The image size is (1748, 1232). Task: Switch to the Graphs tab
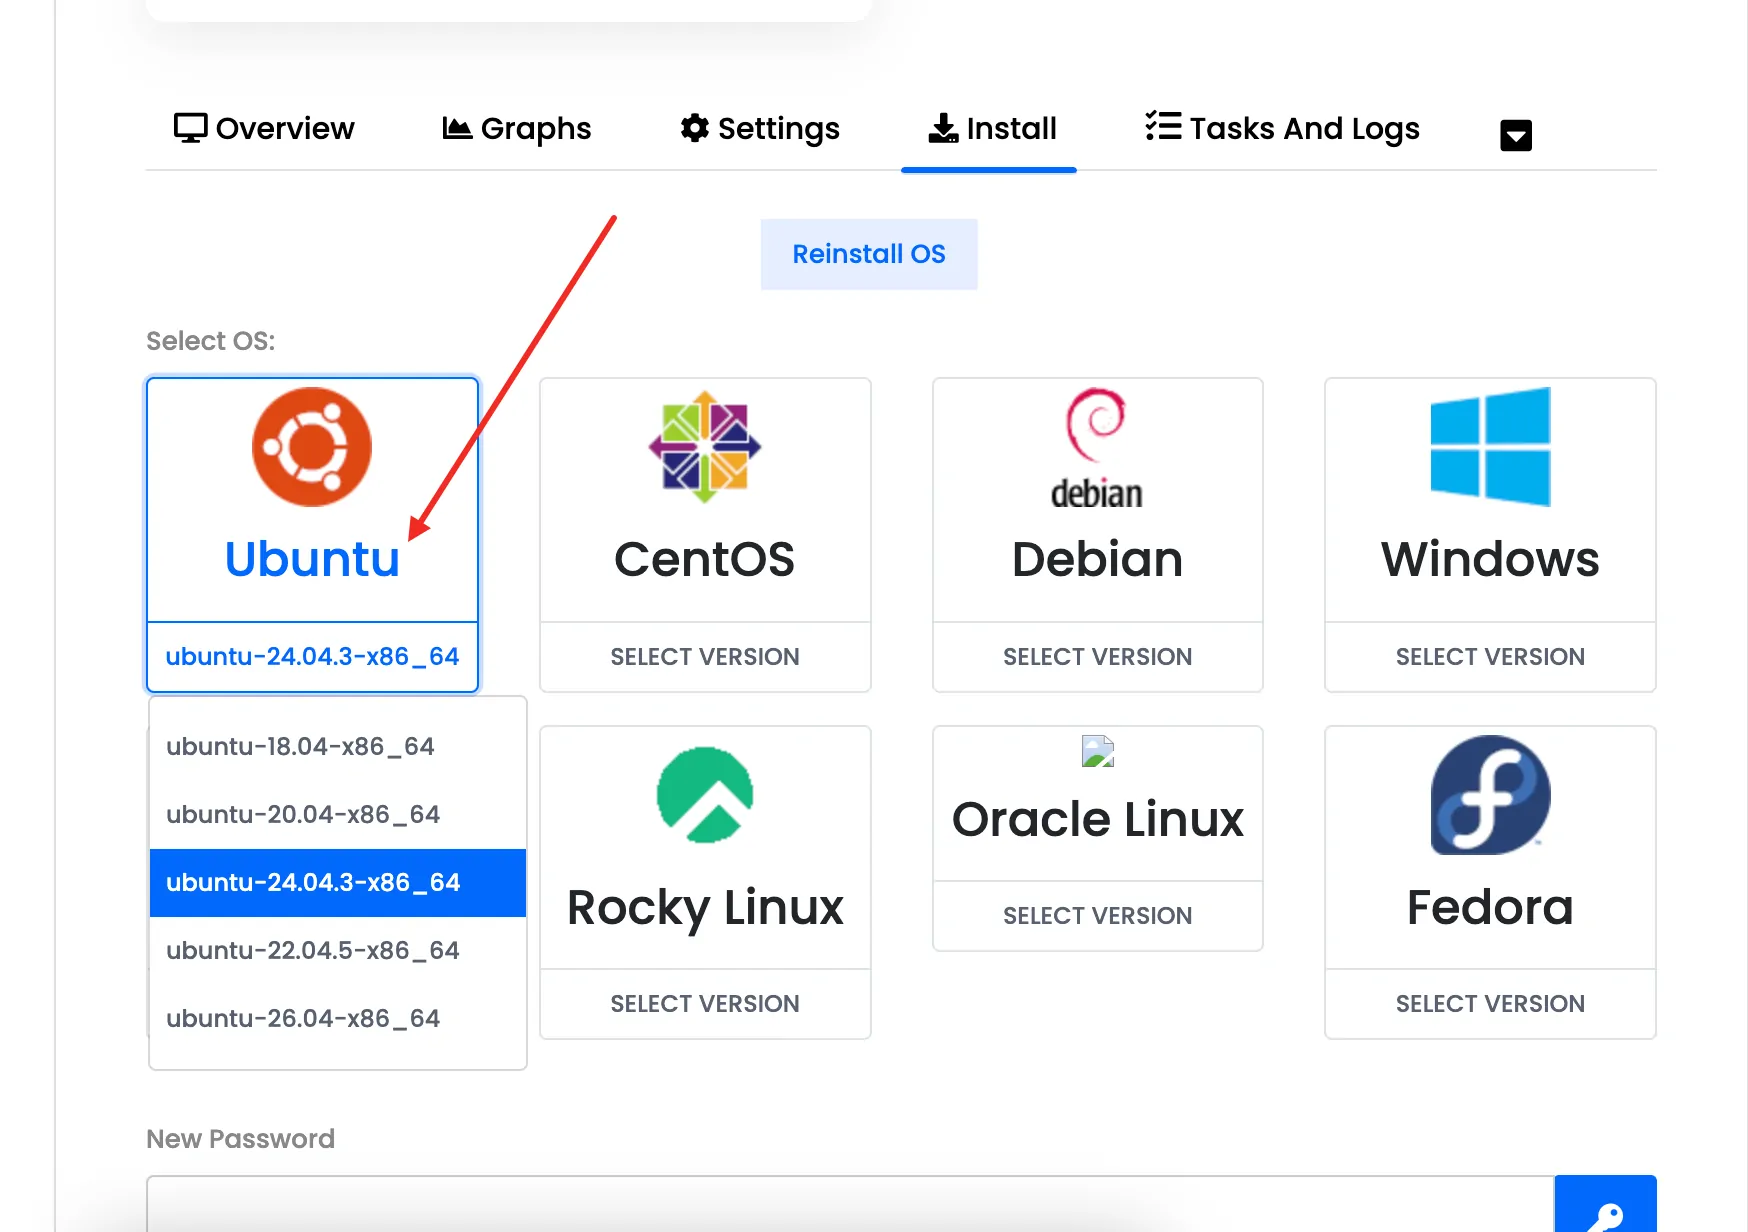point(516,128)
